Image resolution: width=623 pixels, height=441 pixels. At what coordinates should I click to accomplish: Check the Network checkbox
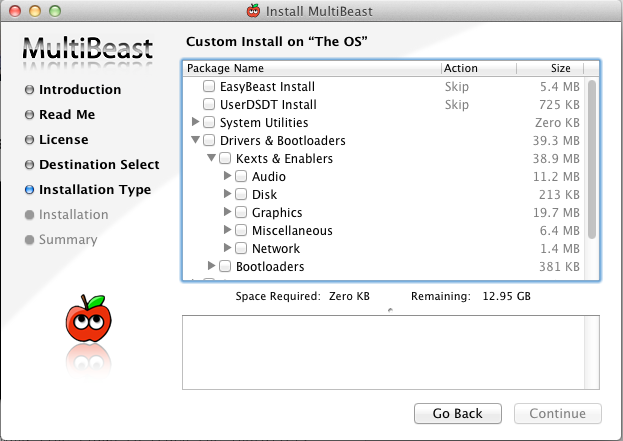click(x=241, y=248)
